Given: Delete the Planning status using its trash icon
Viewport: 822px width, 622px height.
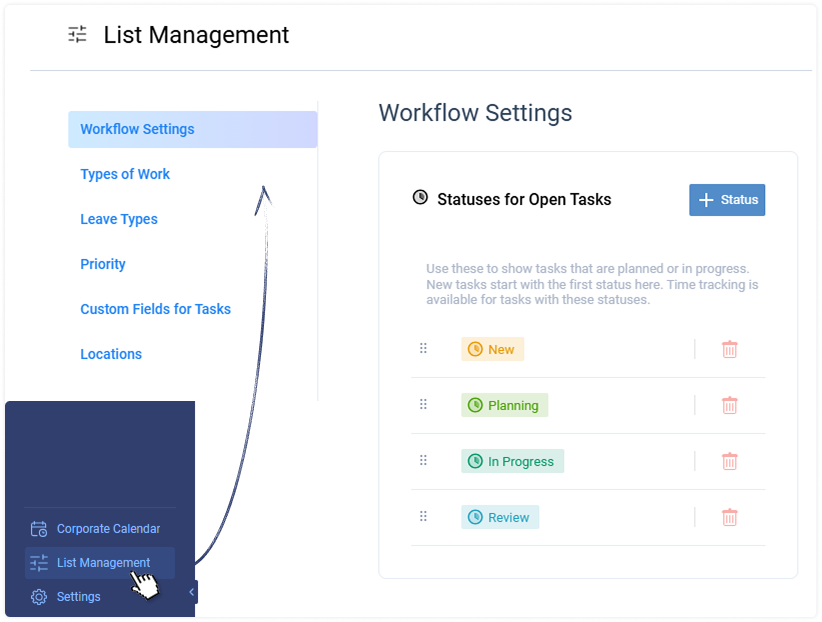Looking at the screenshot, I should tap(730, 404).
